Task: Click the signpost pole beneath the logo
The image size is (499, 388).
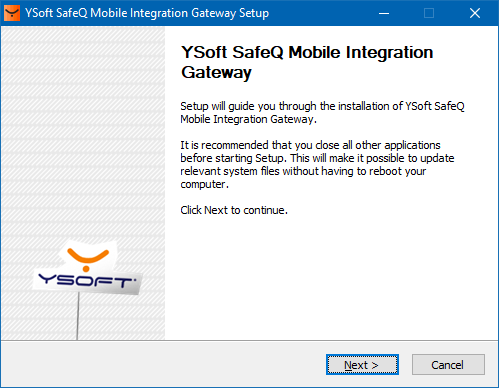Action: (x=78, y=316)
